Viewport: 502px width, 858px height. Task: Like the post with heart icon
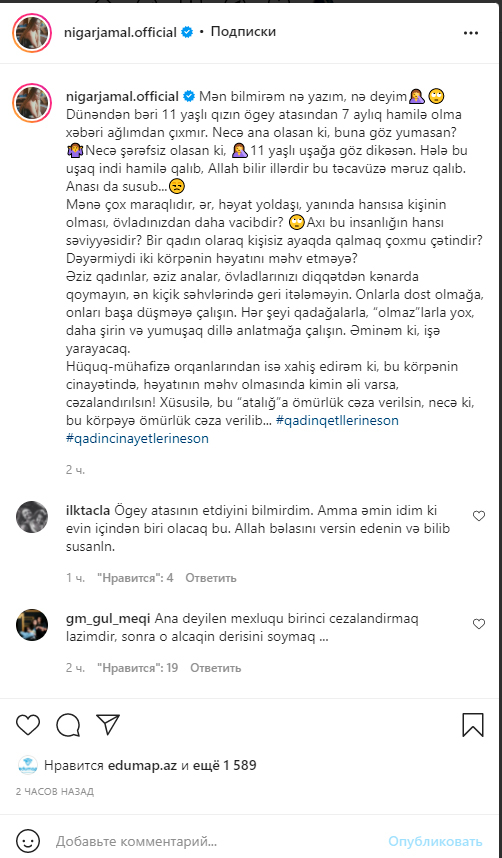point(27,725)
